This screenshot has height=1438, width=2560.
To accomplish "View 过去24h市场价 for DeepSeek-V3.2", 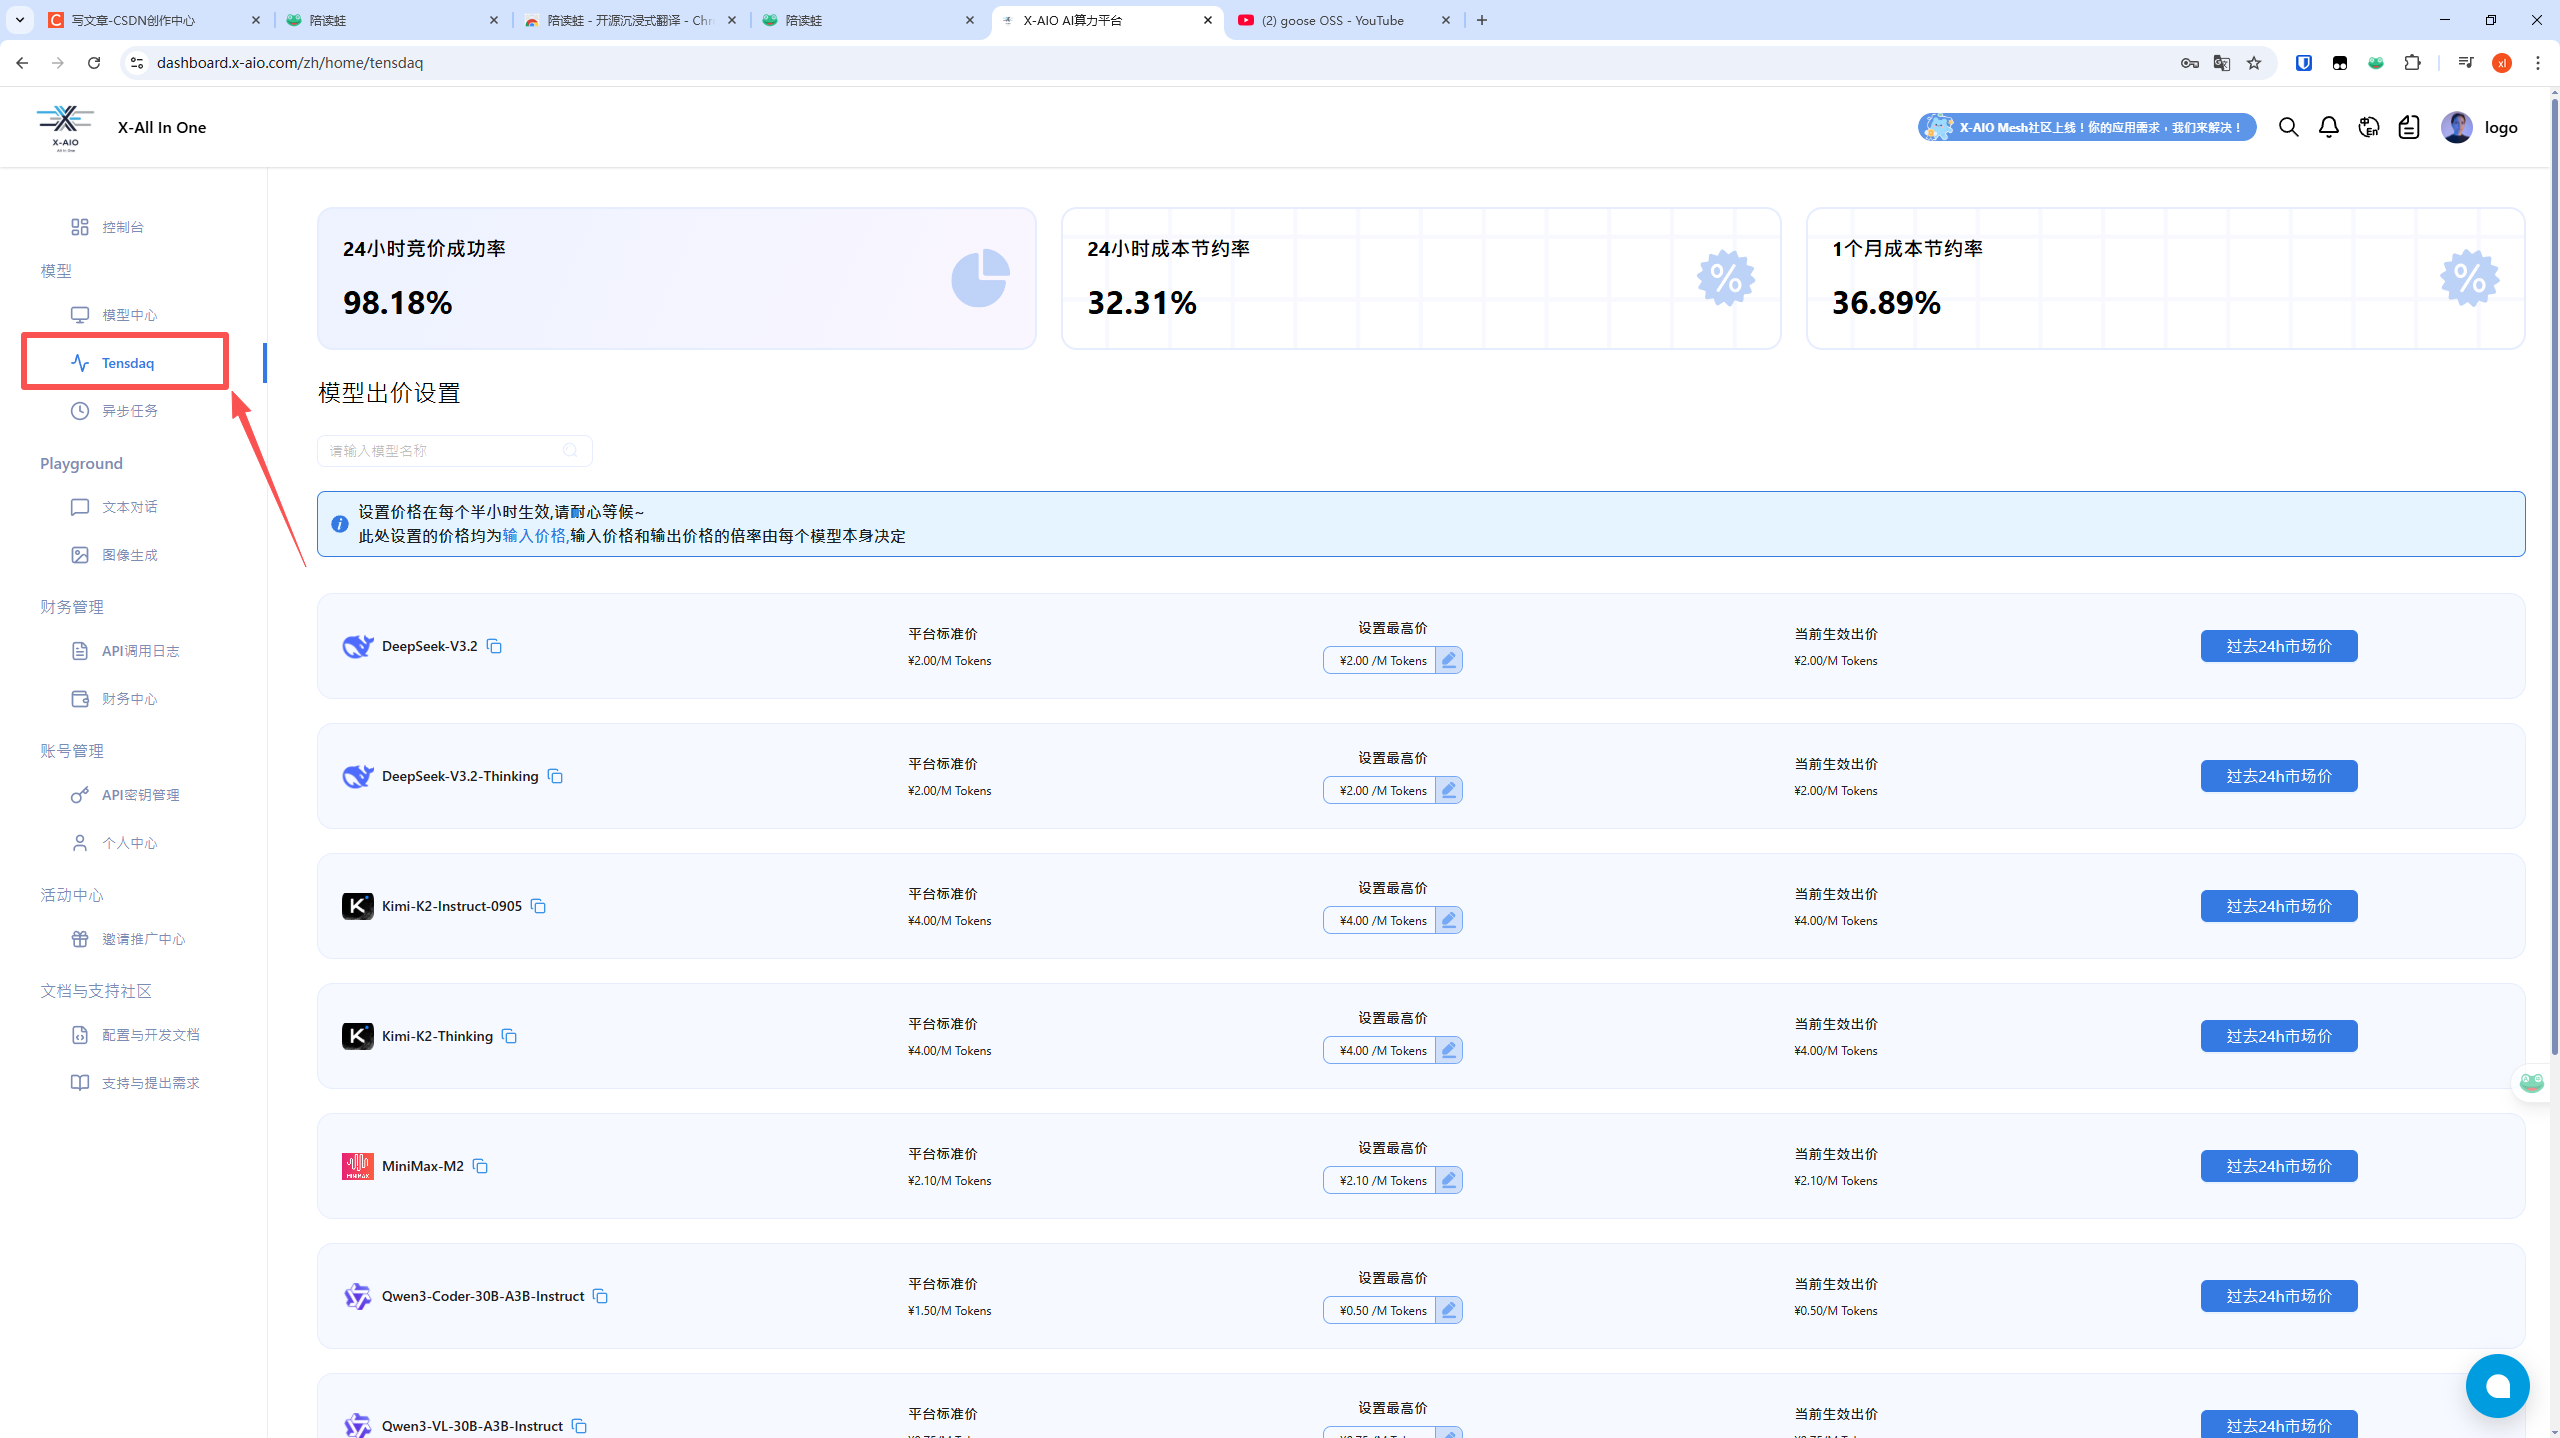I will click(x=2278, y=646).
